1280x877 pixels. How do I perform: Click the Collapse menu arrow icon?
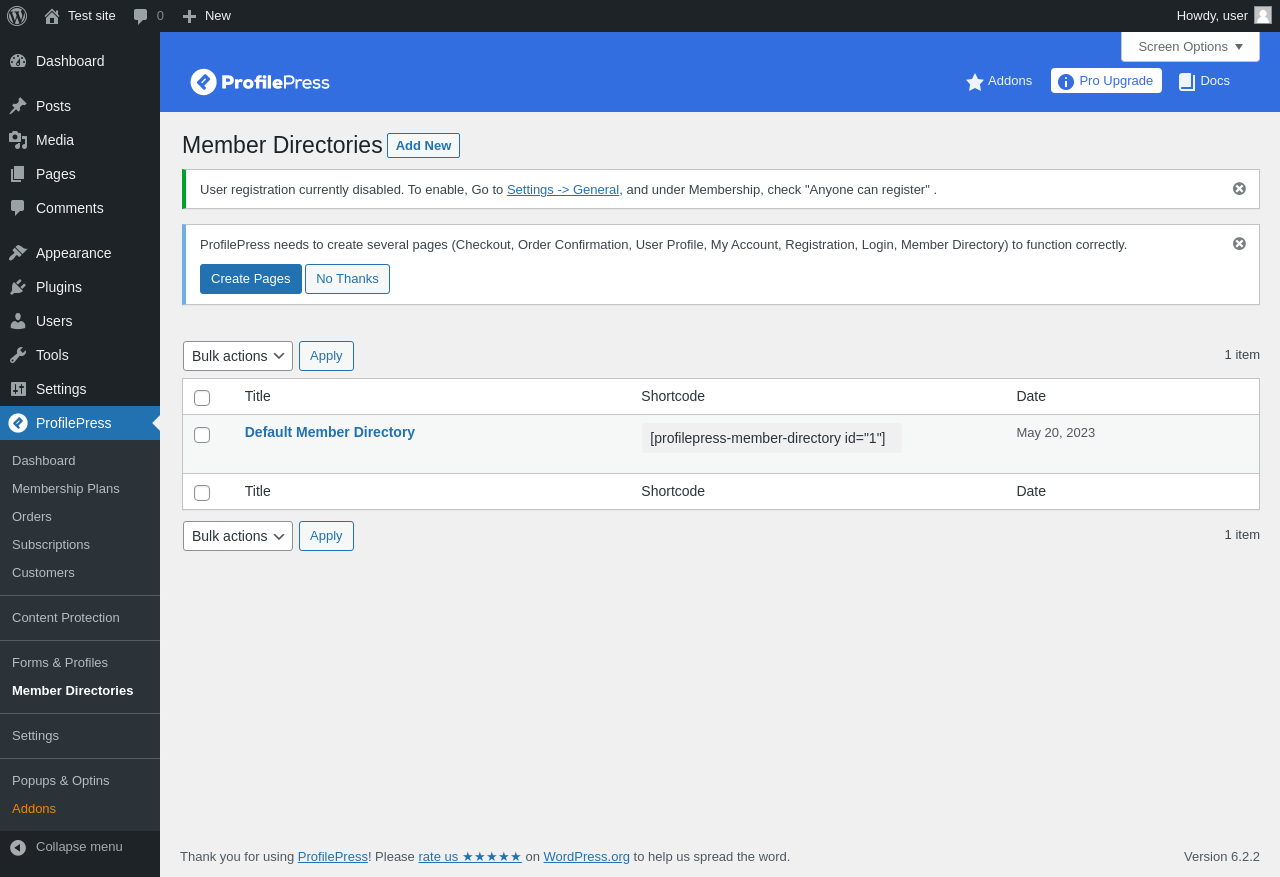pos(18,847)
